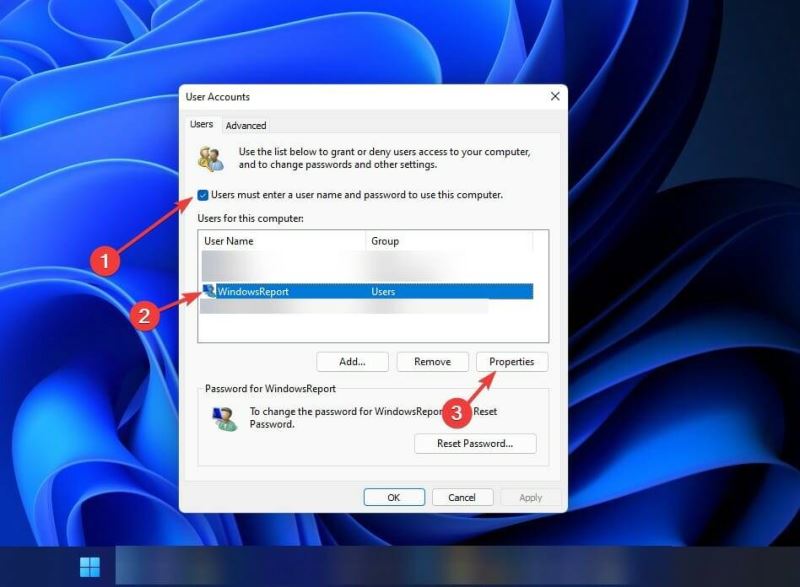Image resolution: width=800 pixels, height=587 pixels.
Task: Open Properties for the WindowsReport account
Action: [x=512, y=361]
